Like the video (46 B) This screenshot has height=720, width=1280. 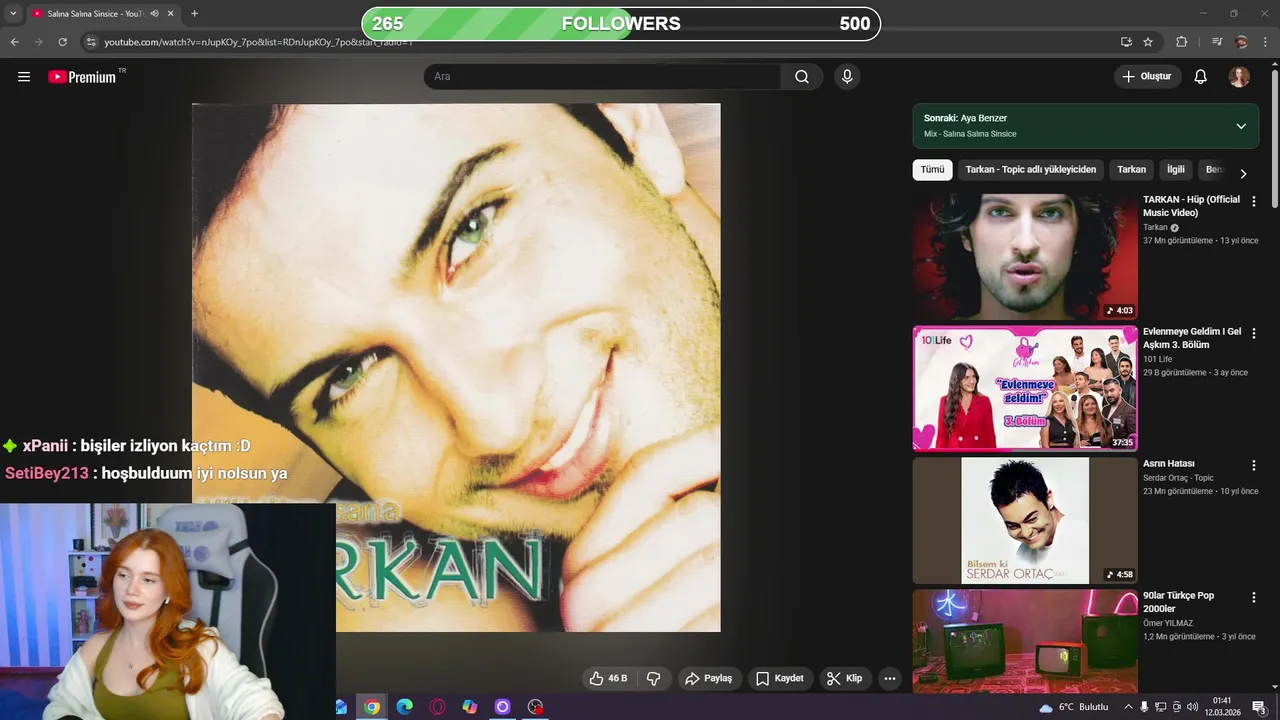pos(608,678)
